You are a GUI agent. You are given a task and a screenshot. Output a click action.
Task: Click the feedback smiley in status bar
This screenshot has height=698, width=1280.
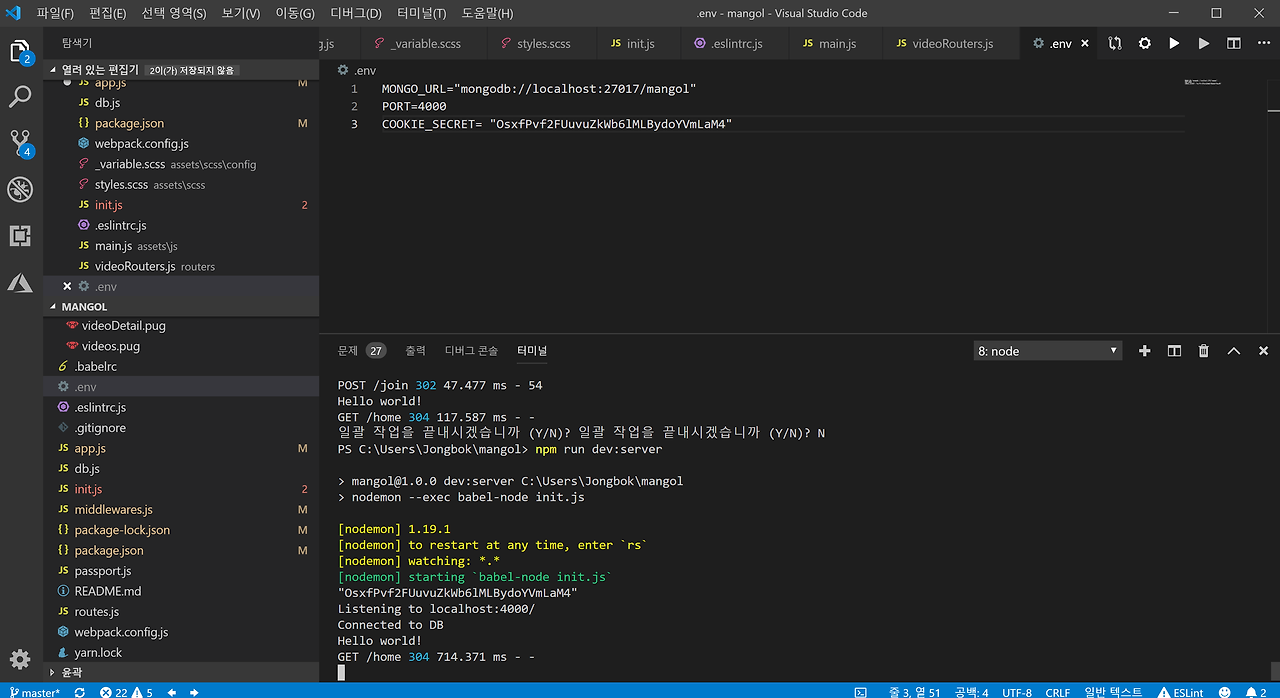(1225, 691)
